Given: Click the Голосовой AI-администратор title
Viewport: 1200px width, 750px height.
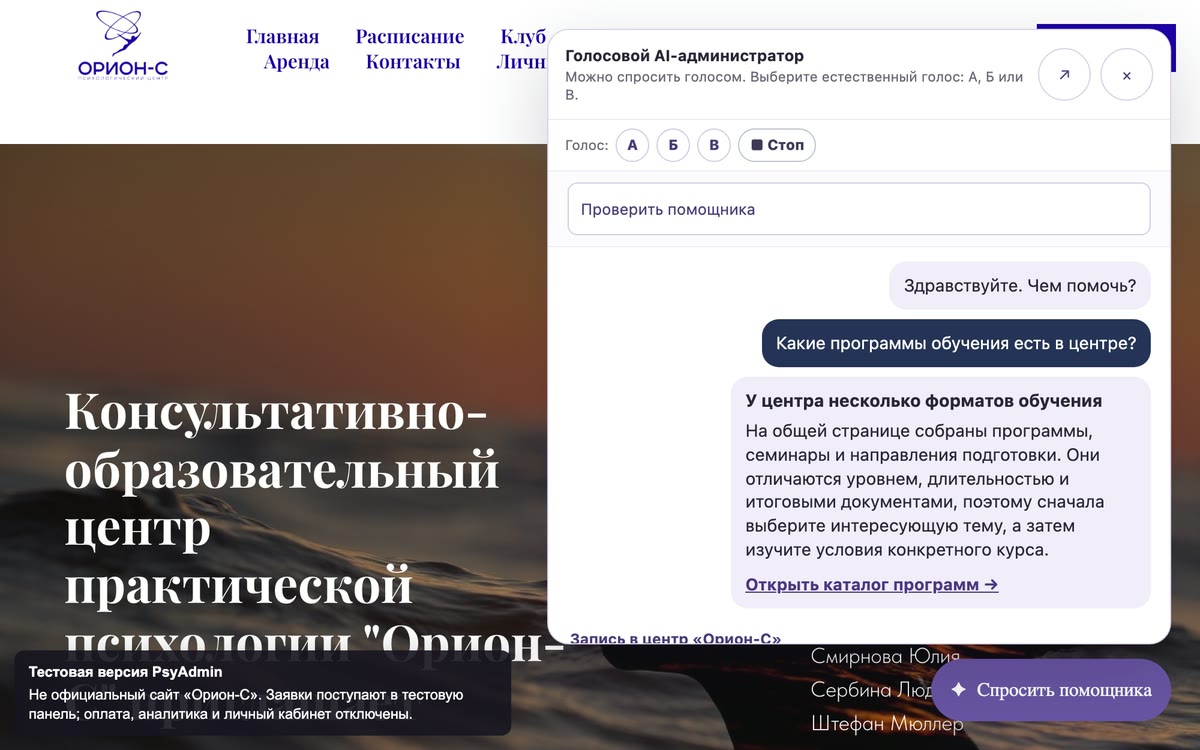Looking at the screenshot, I should [684, 56].
